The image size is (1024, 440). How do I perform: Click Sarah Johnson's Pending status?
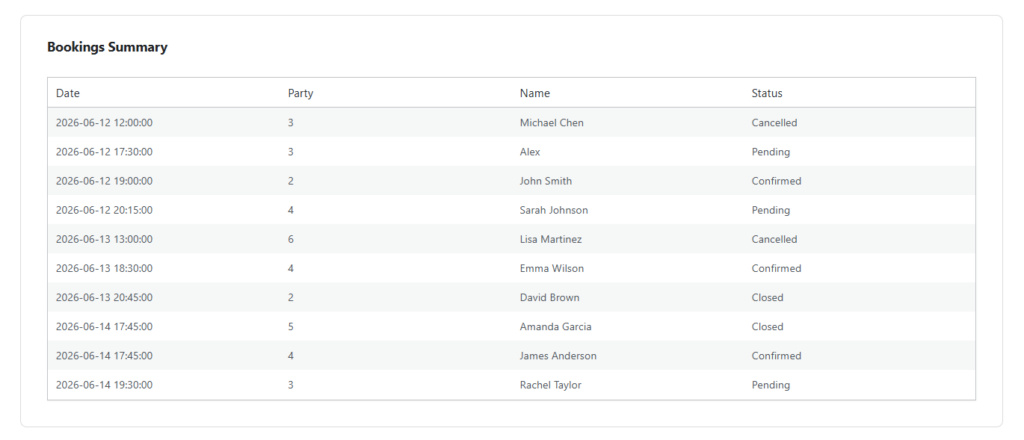coord(771,210)
